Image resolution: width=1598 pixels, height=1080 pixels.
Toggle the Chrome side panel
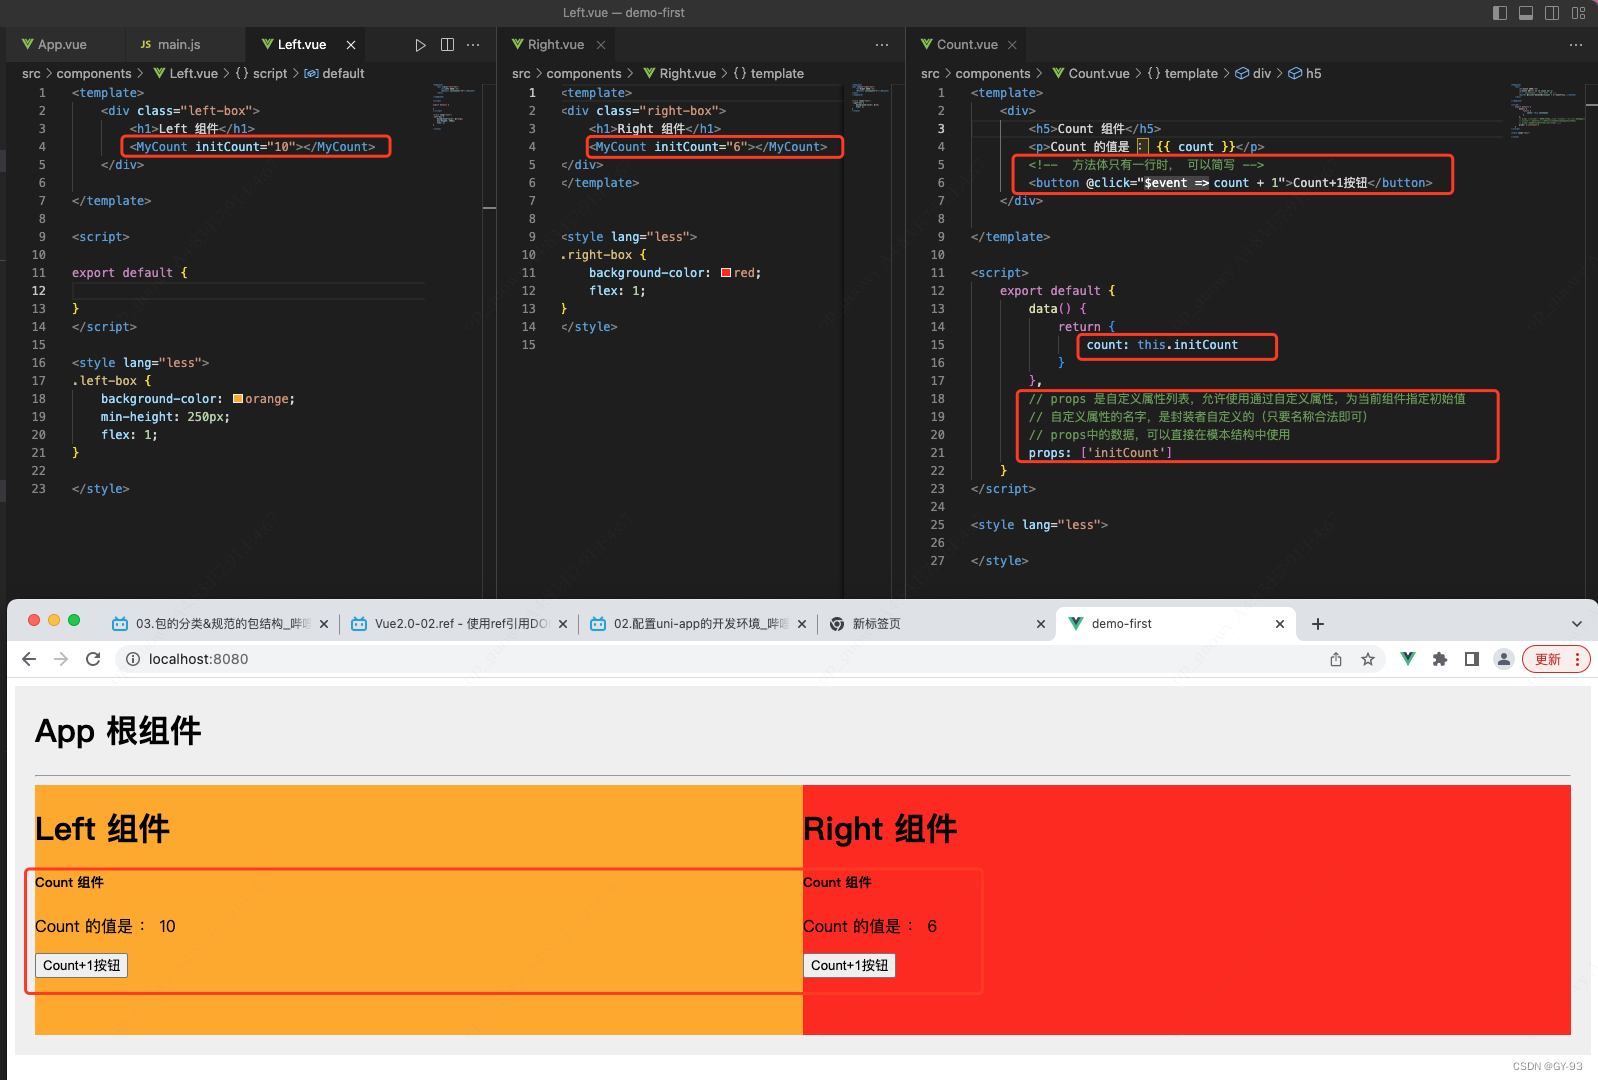coord(1472,659)
